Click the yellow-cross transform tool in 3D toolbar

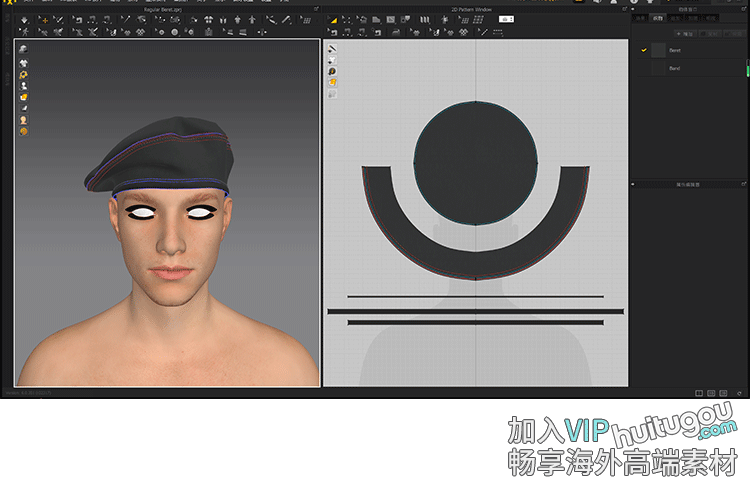[x=44, y=20]
